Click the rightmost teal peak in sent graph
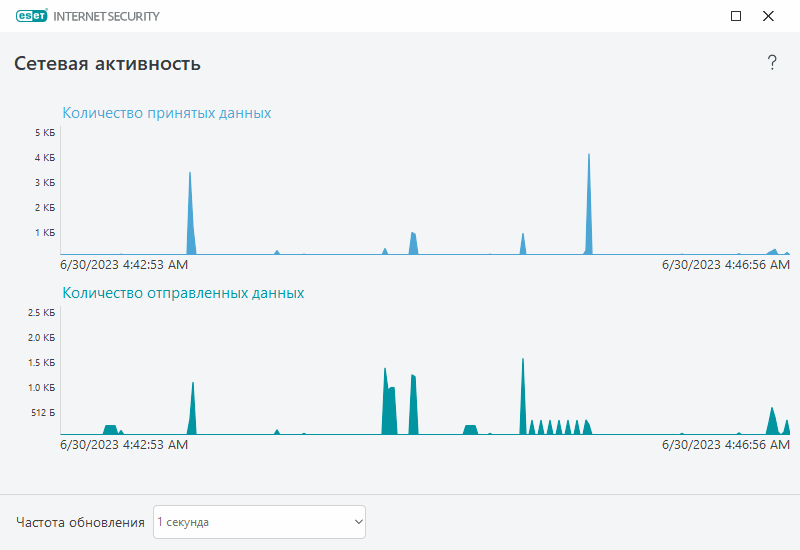Screen dimensions: 800x550 coord(787,428)
